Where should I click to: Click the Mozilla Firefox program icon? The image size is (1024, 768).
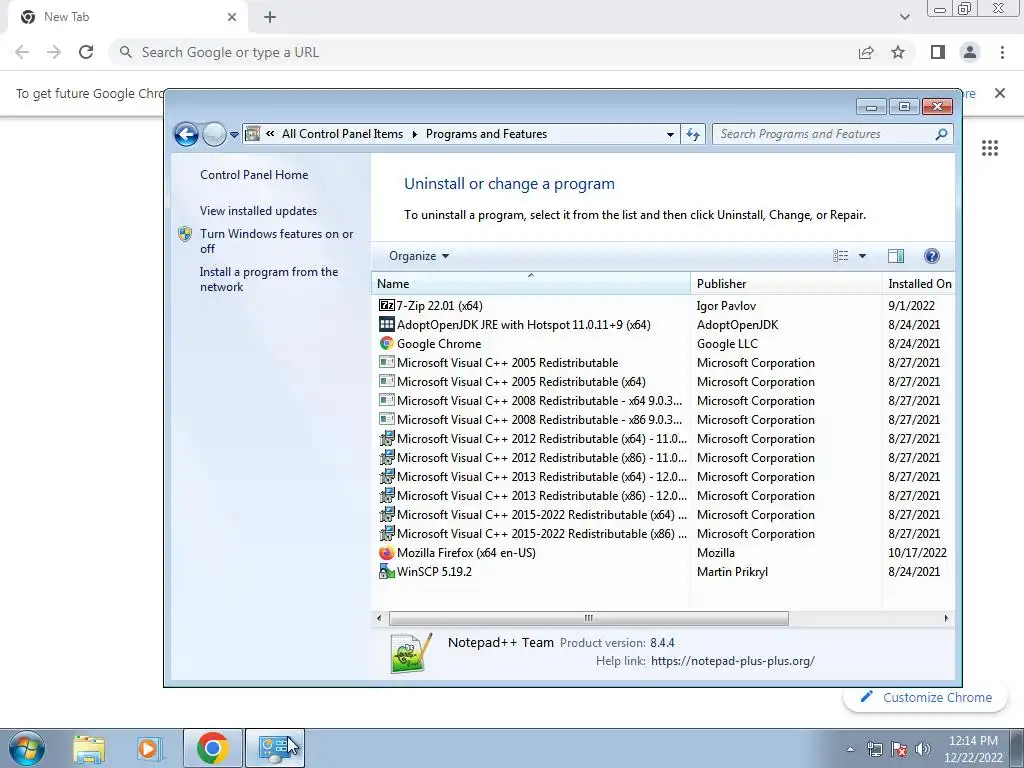coord(387,552)
